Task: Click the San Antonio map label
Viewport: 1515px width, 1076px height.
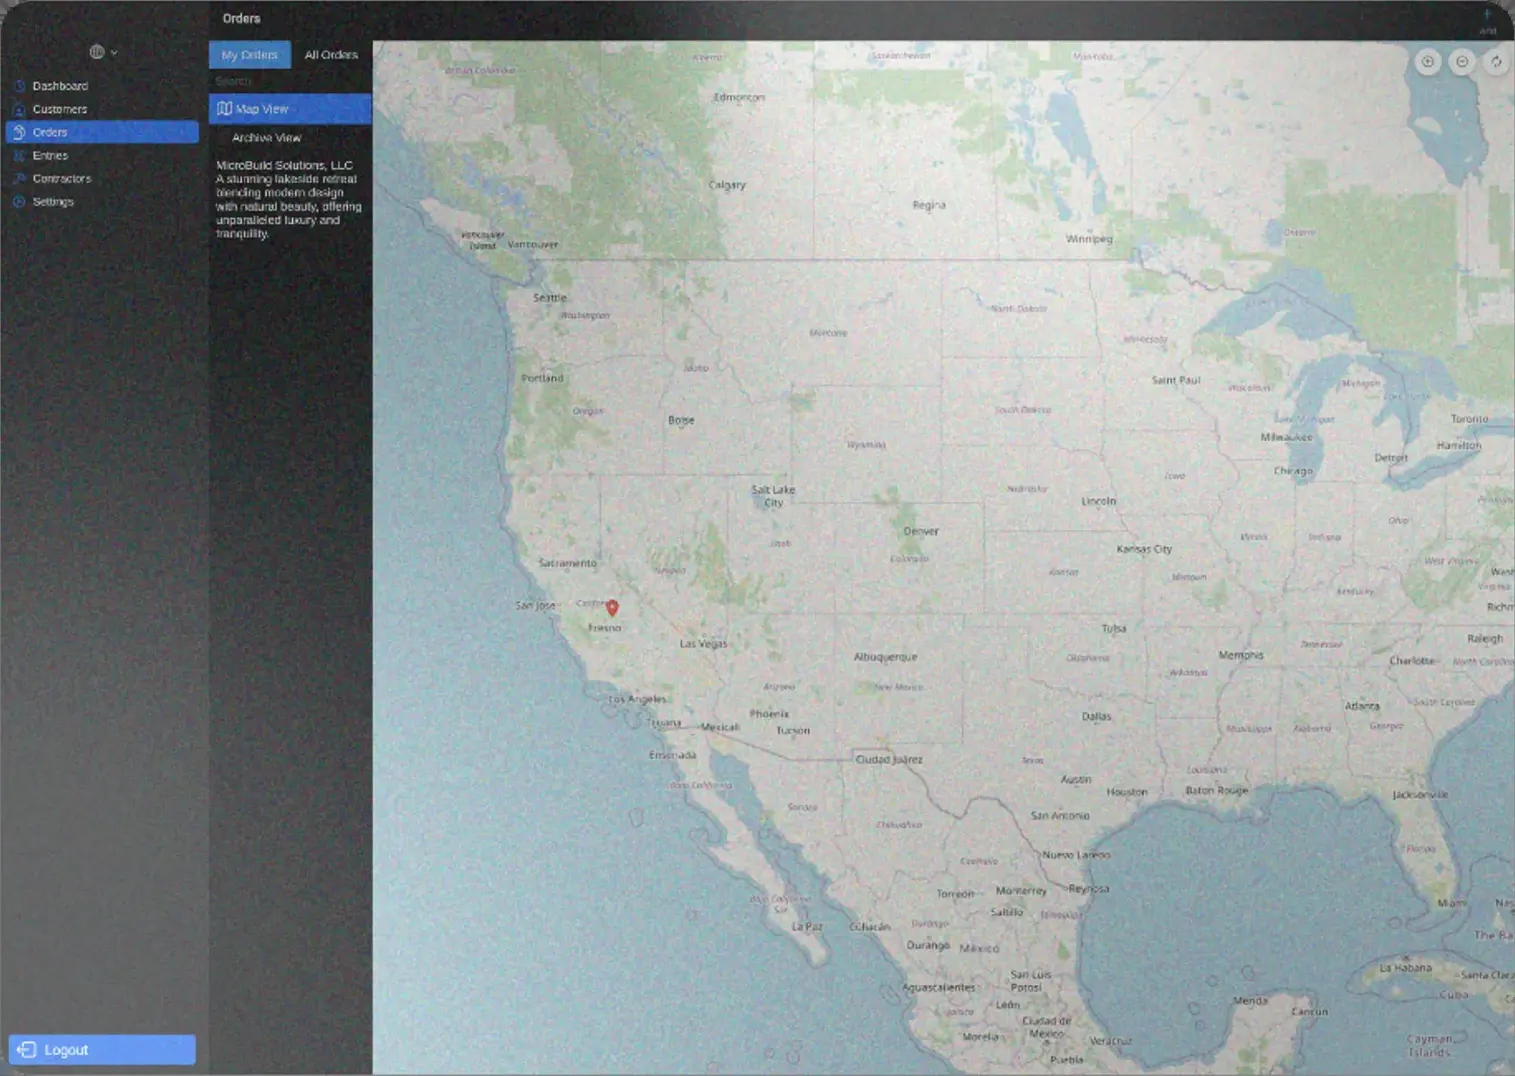Action: tap(1060, 816)
